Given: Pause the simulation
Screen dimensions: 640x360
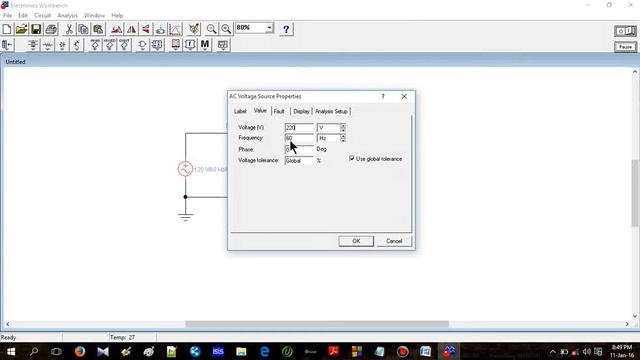Looking at the screenshot, I should click(x=625, y=47).
